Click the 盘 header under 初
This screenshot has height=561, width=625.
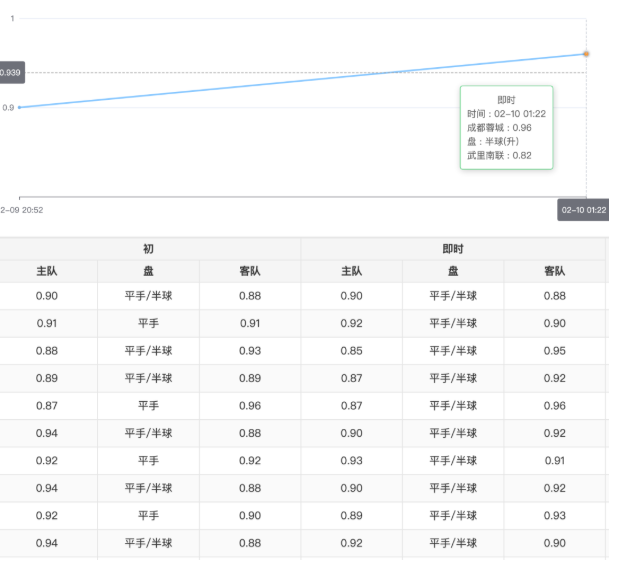(x=149, y=271)
